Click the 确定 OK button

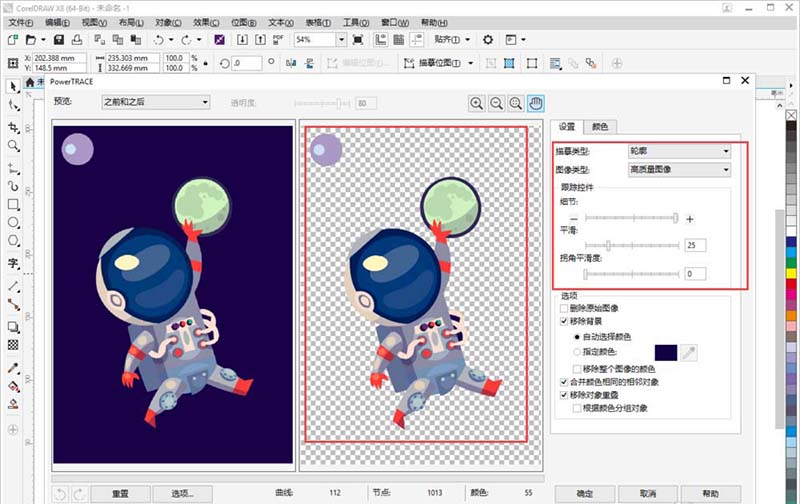(585, 493)
